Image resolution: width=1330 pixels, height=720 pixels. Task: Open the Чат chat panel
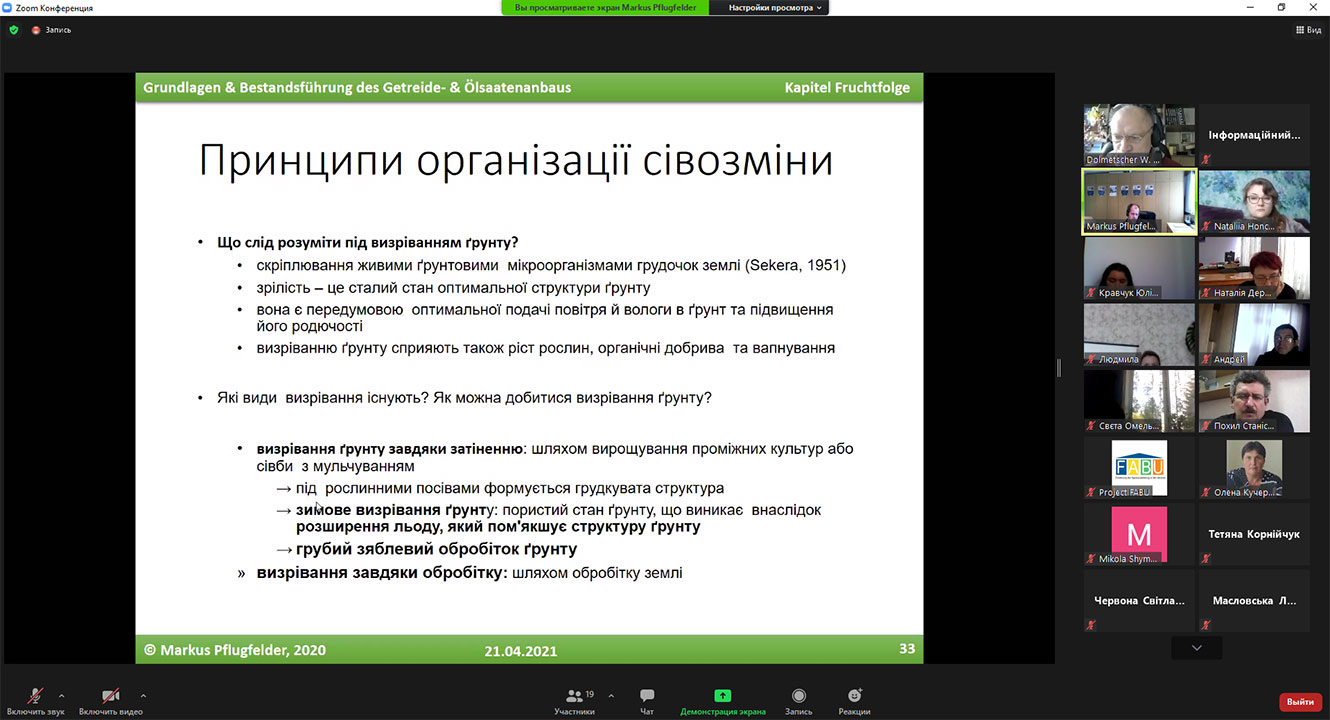tap(647, 701)
